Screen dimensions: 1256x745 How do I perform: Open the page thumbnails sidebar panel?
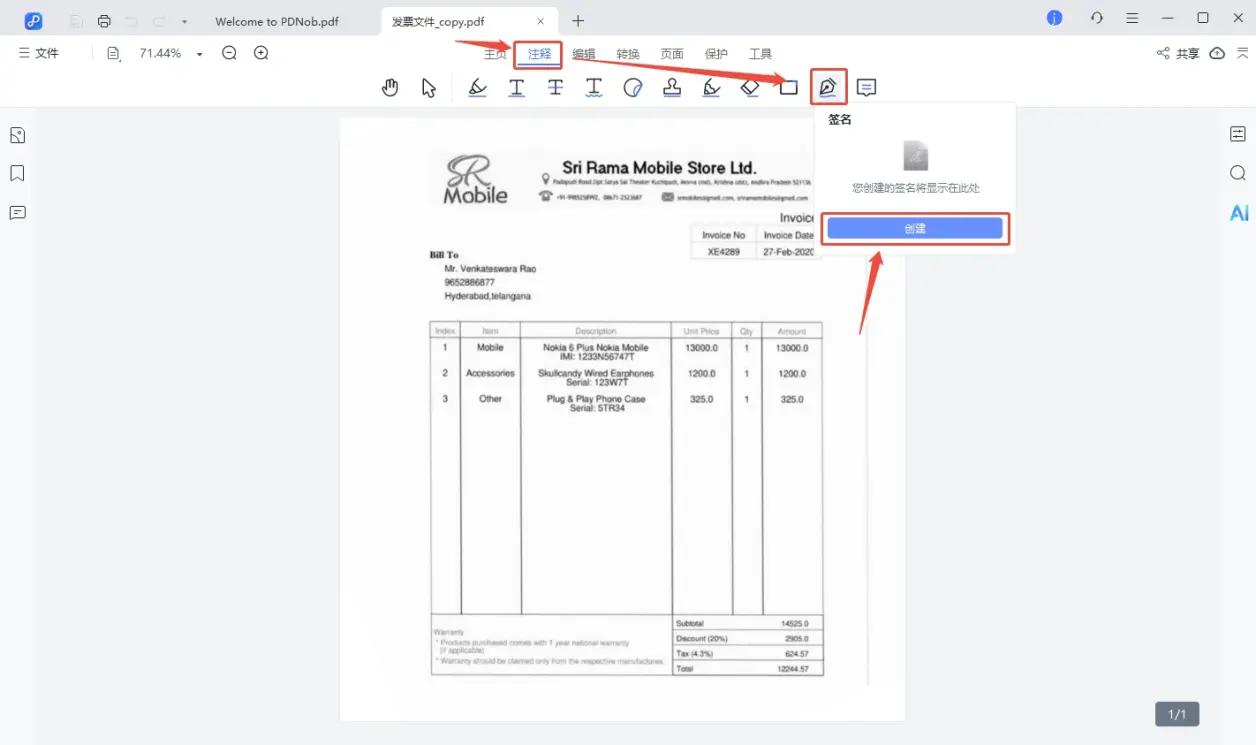[x=17, y=135]
